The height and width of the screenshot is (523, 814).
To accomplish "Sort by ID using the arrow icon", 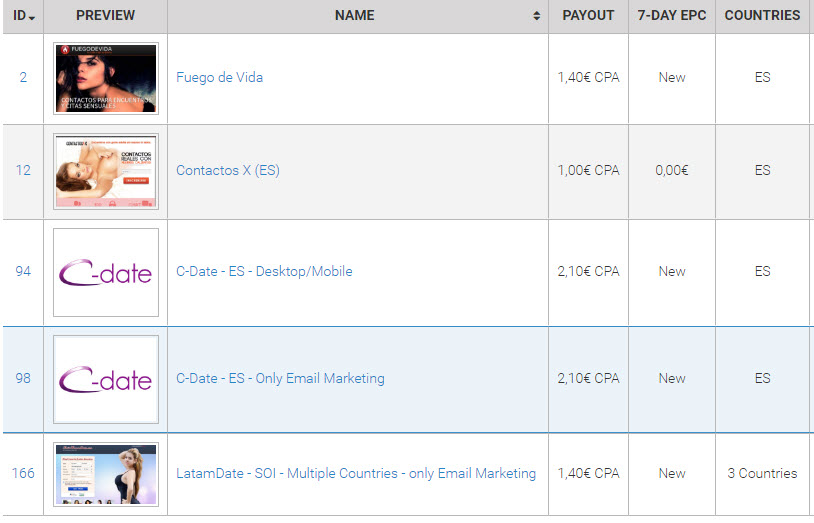I will click(x=32, y=18).
